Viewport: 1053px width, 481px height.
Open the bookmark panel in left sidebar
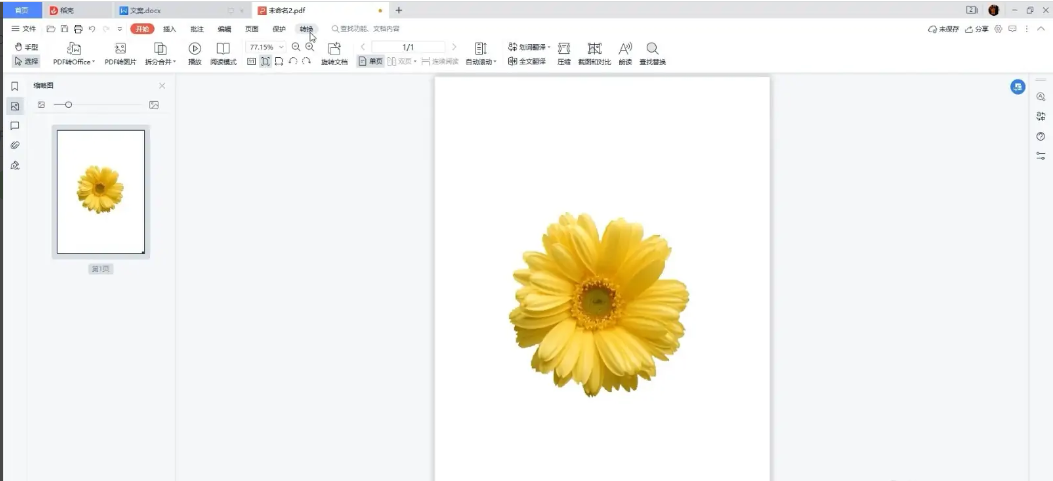coord(15,87)
